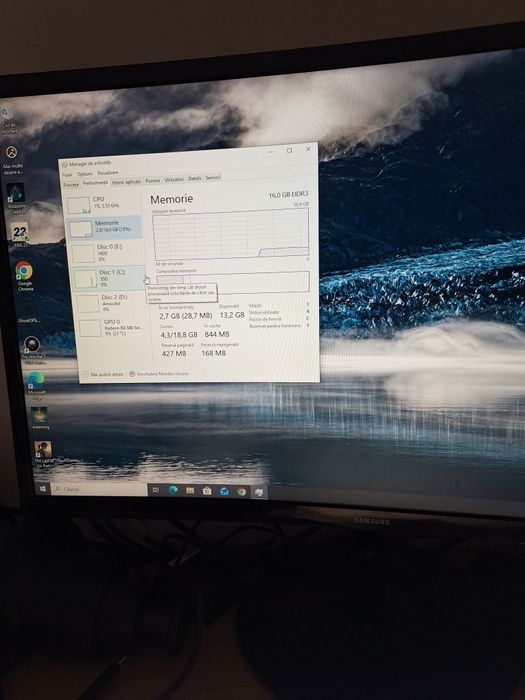Image resolution: width=525 pixels, height=700 pixels.
Task: Switch to the Servicii tab
Action: (x=213, y=178)
